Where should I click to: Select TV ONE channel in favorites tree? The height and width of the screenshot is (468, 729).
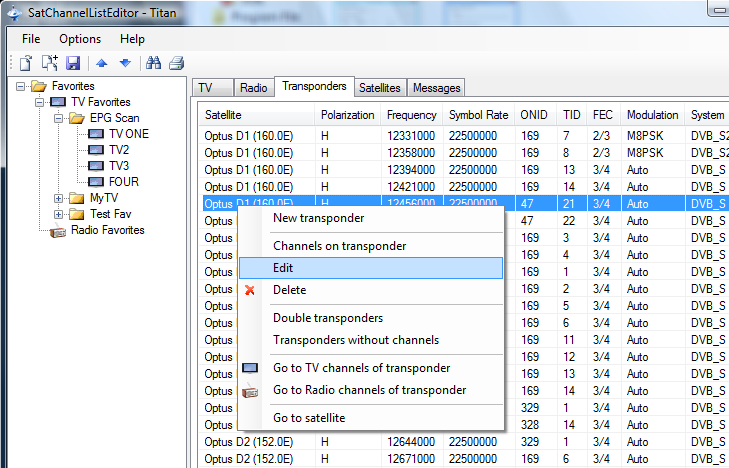[x=128, y=134]
